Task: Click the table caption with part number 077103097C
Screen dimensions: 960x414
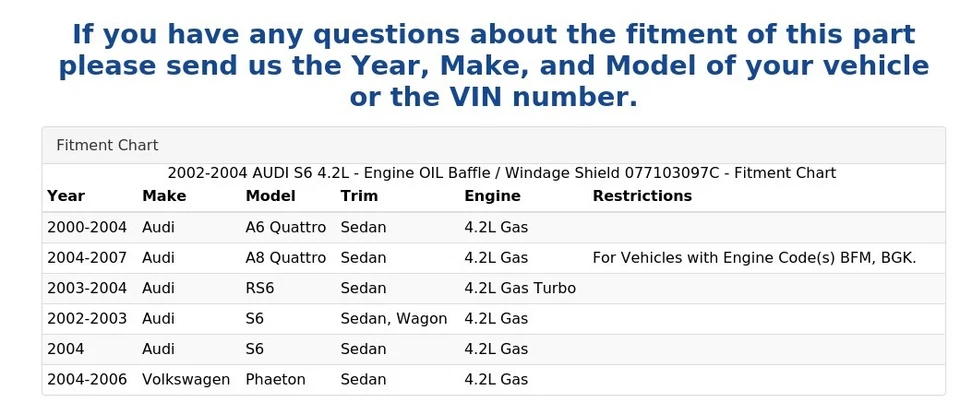Action: (501, 173)
